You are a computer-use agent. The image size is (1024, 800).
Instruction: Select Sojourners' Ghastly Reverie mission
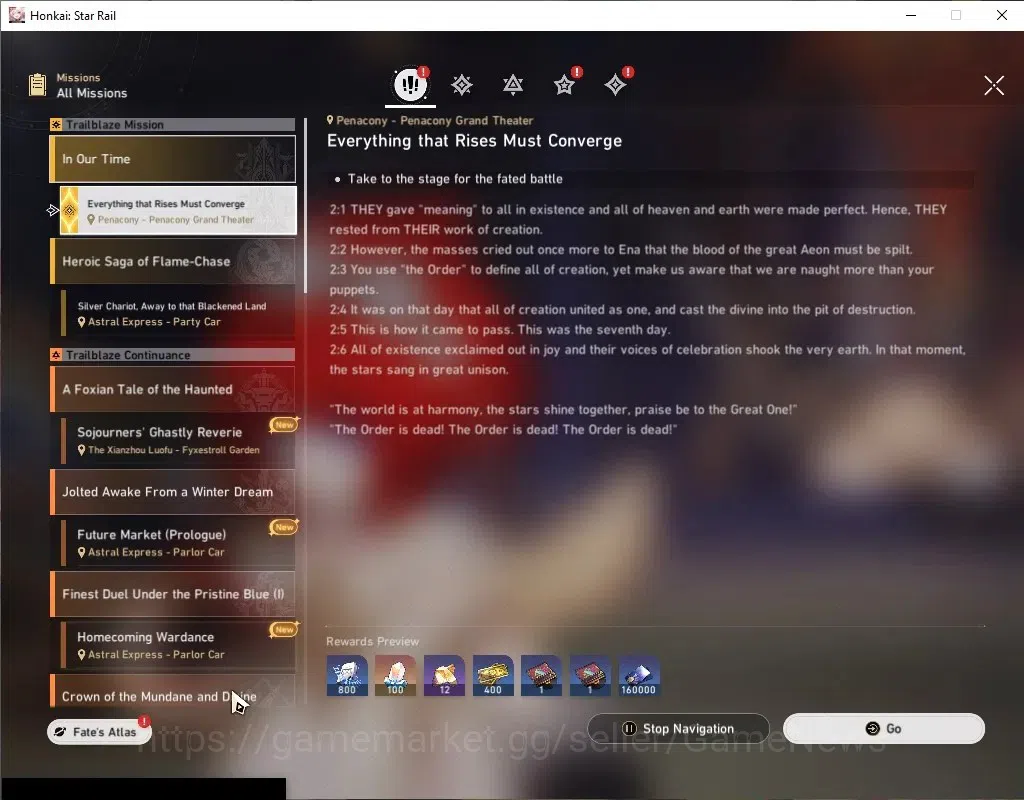(x=178, y=440)
